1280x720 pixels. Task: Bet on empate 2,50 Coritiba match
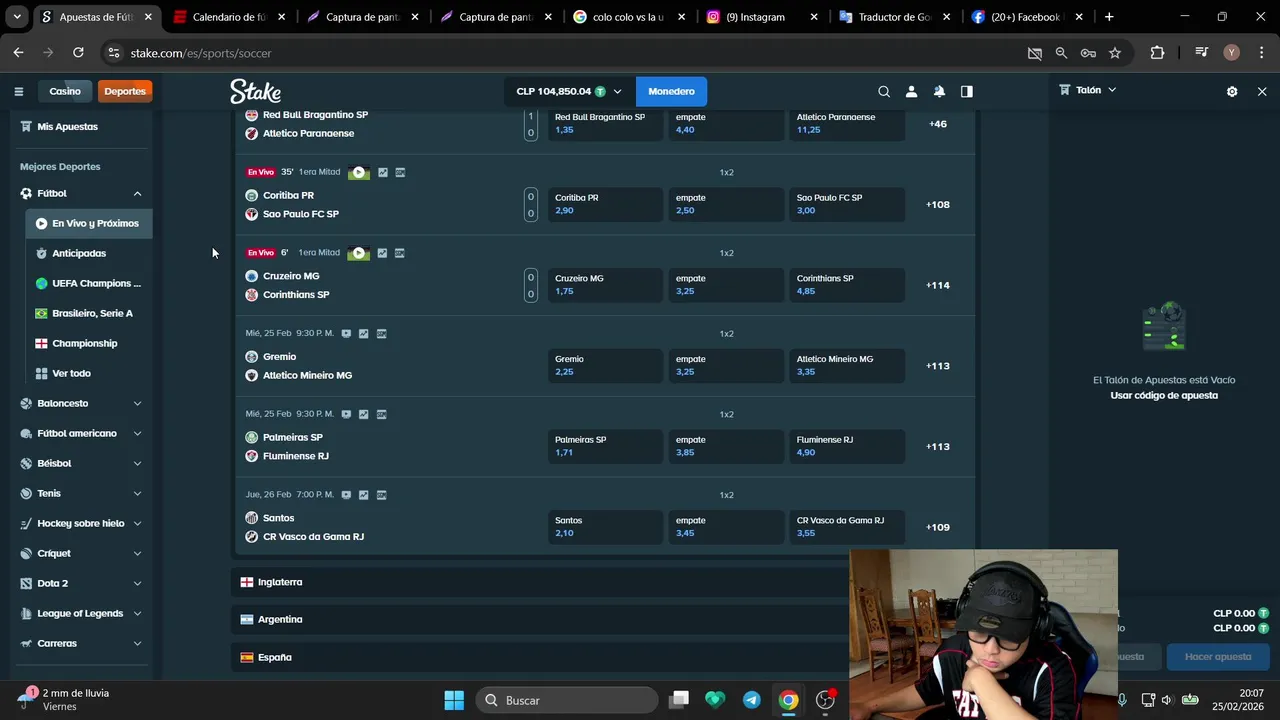[x=726, y=204]
